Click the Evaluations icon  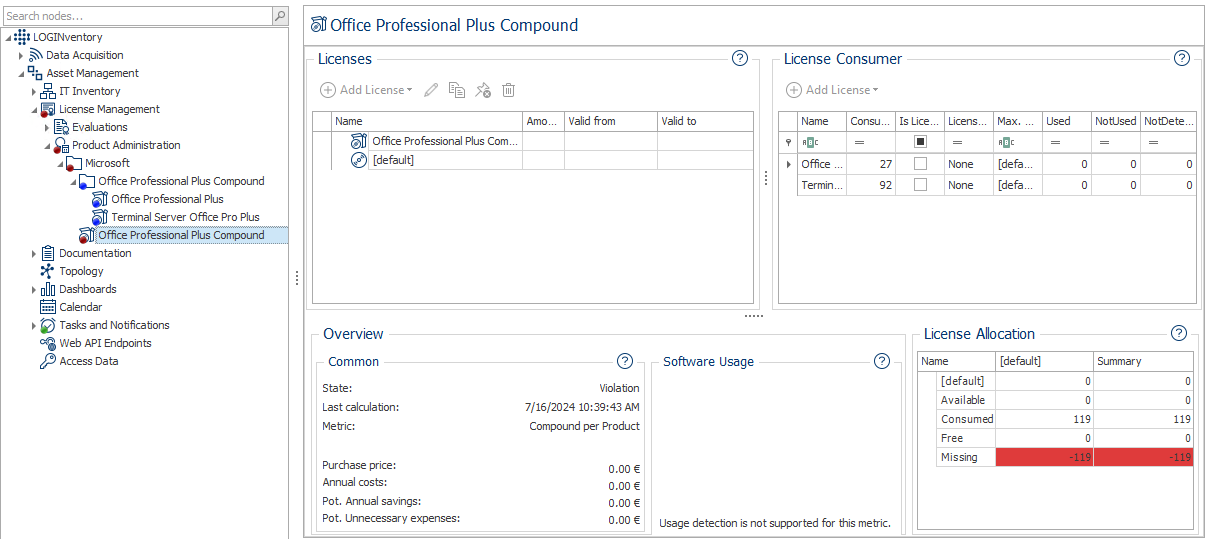pos(61,127)
